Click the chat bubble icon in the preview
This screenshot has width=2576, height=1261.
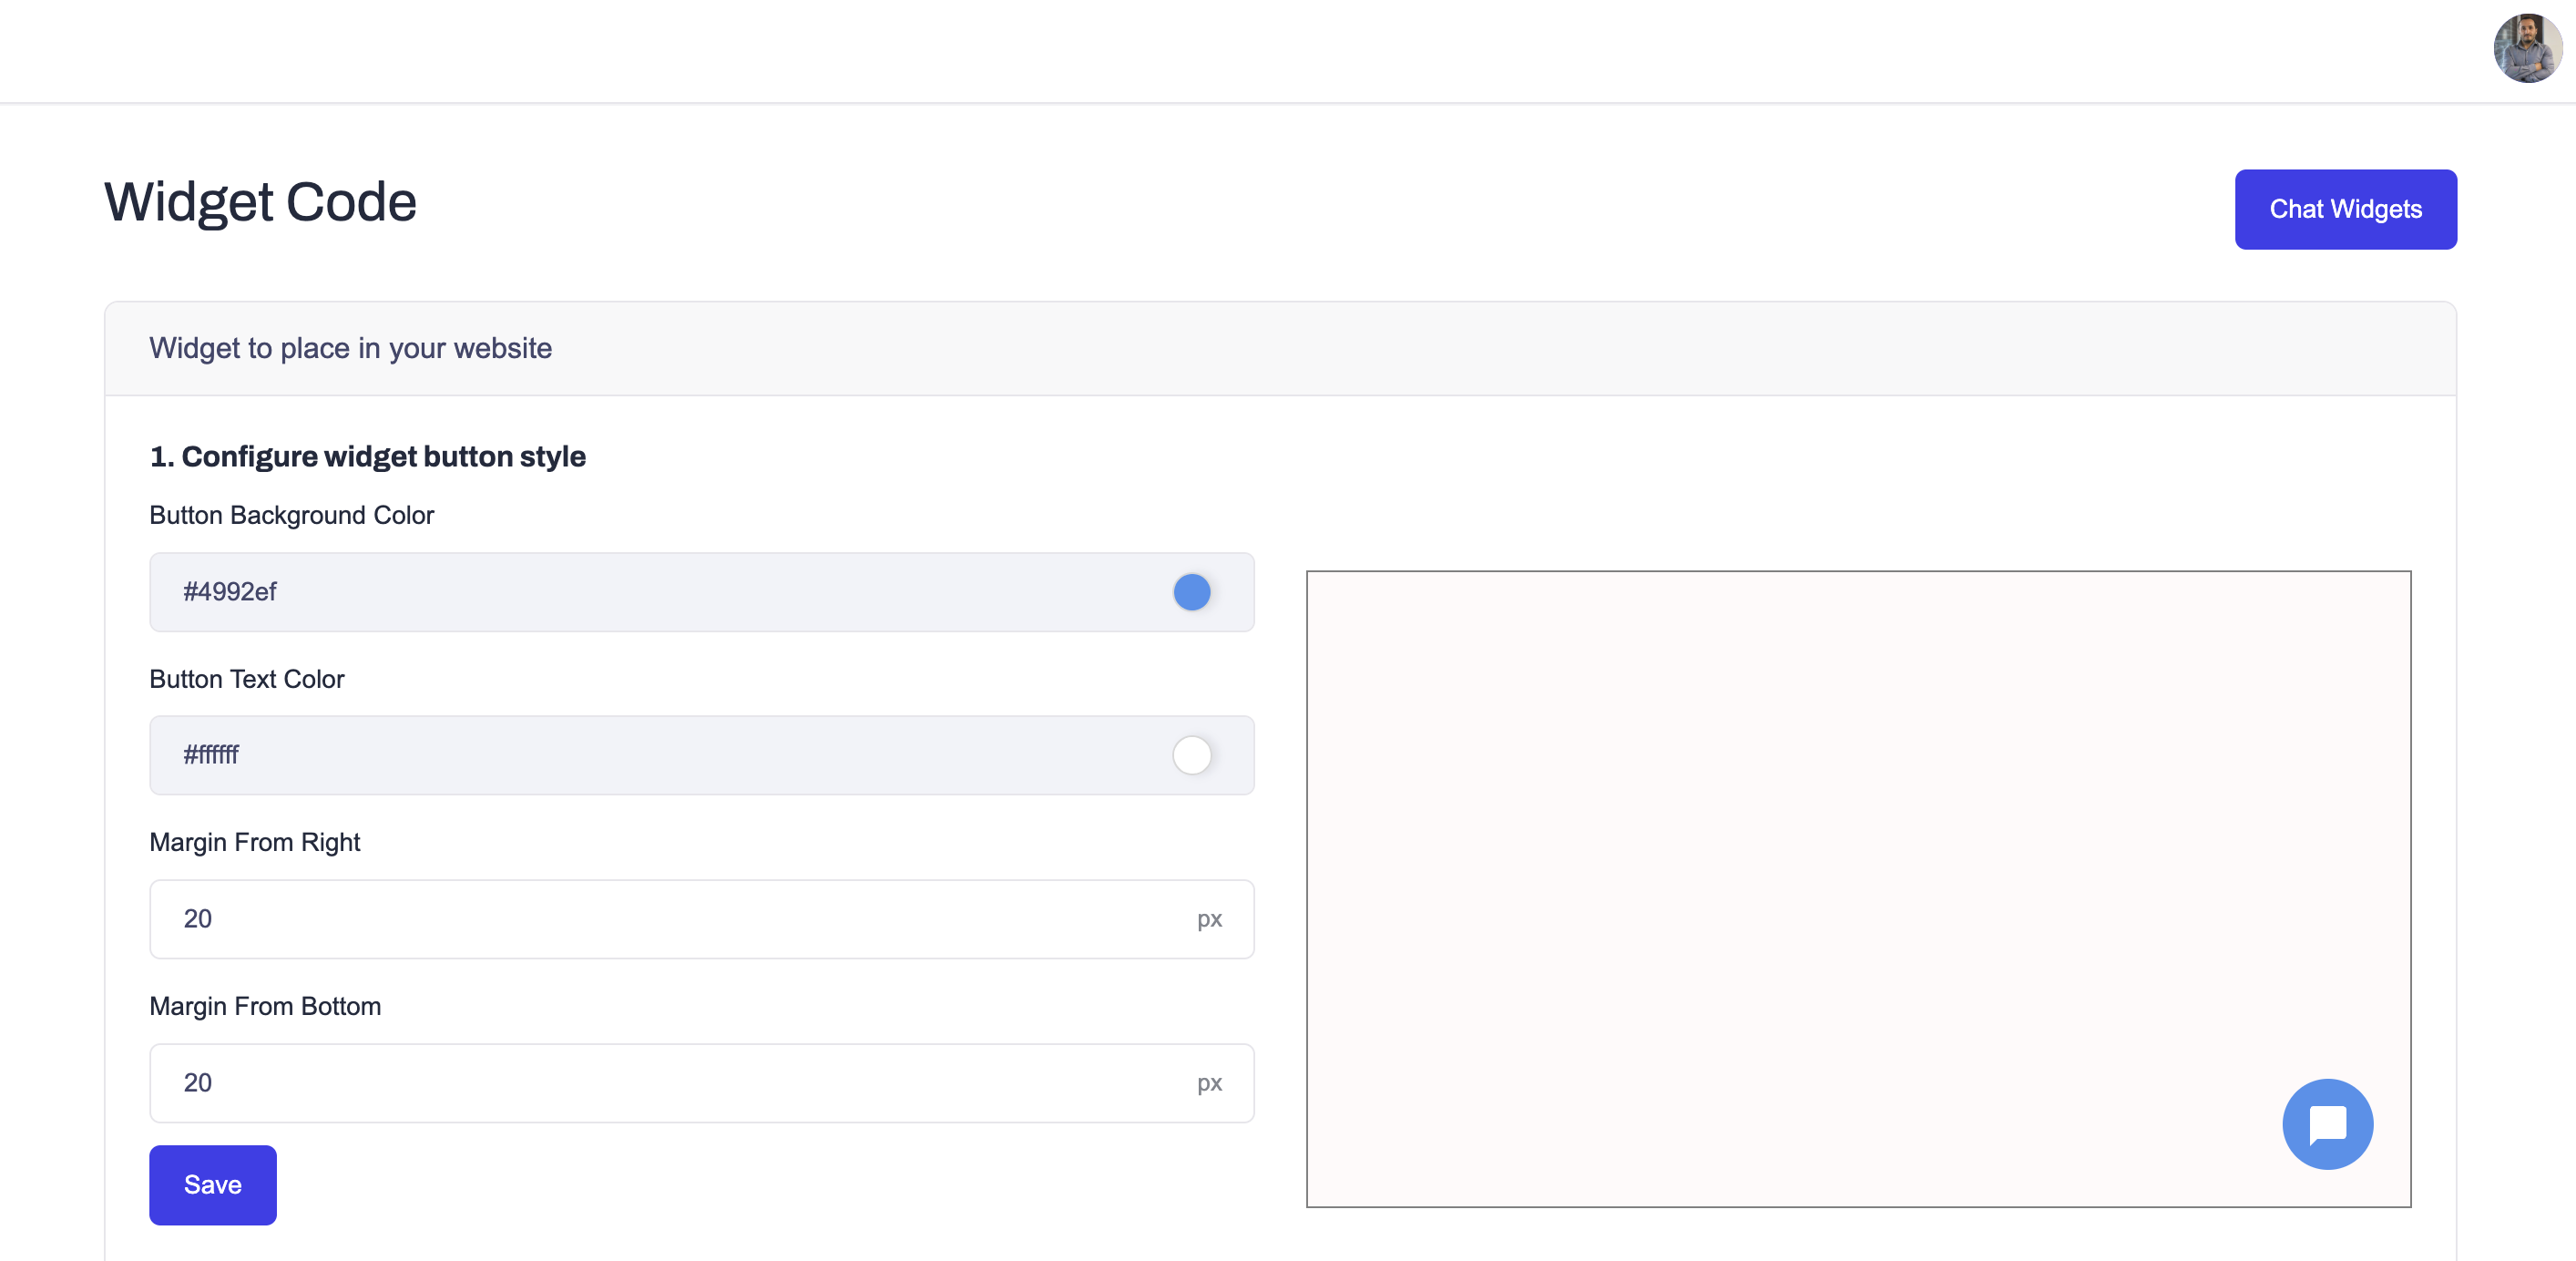(x=2328, y=1124)
